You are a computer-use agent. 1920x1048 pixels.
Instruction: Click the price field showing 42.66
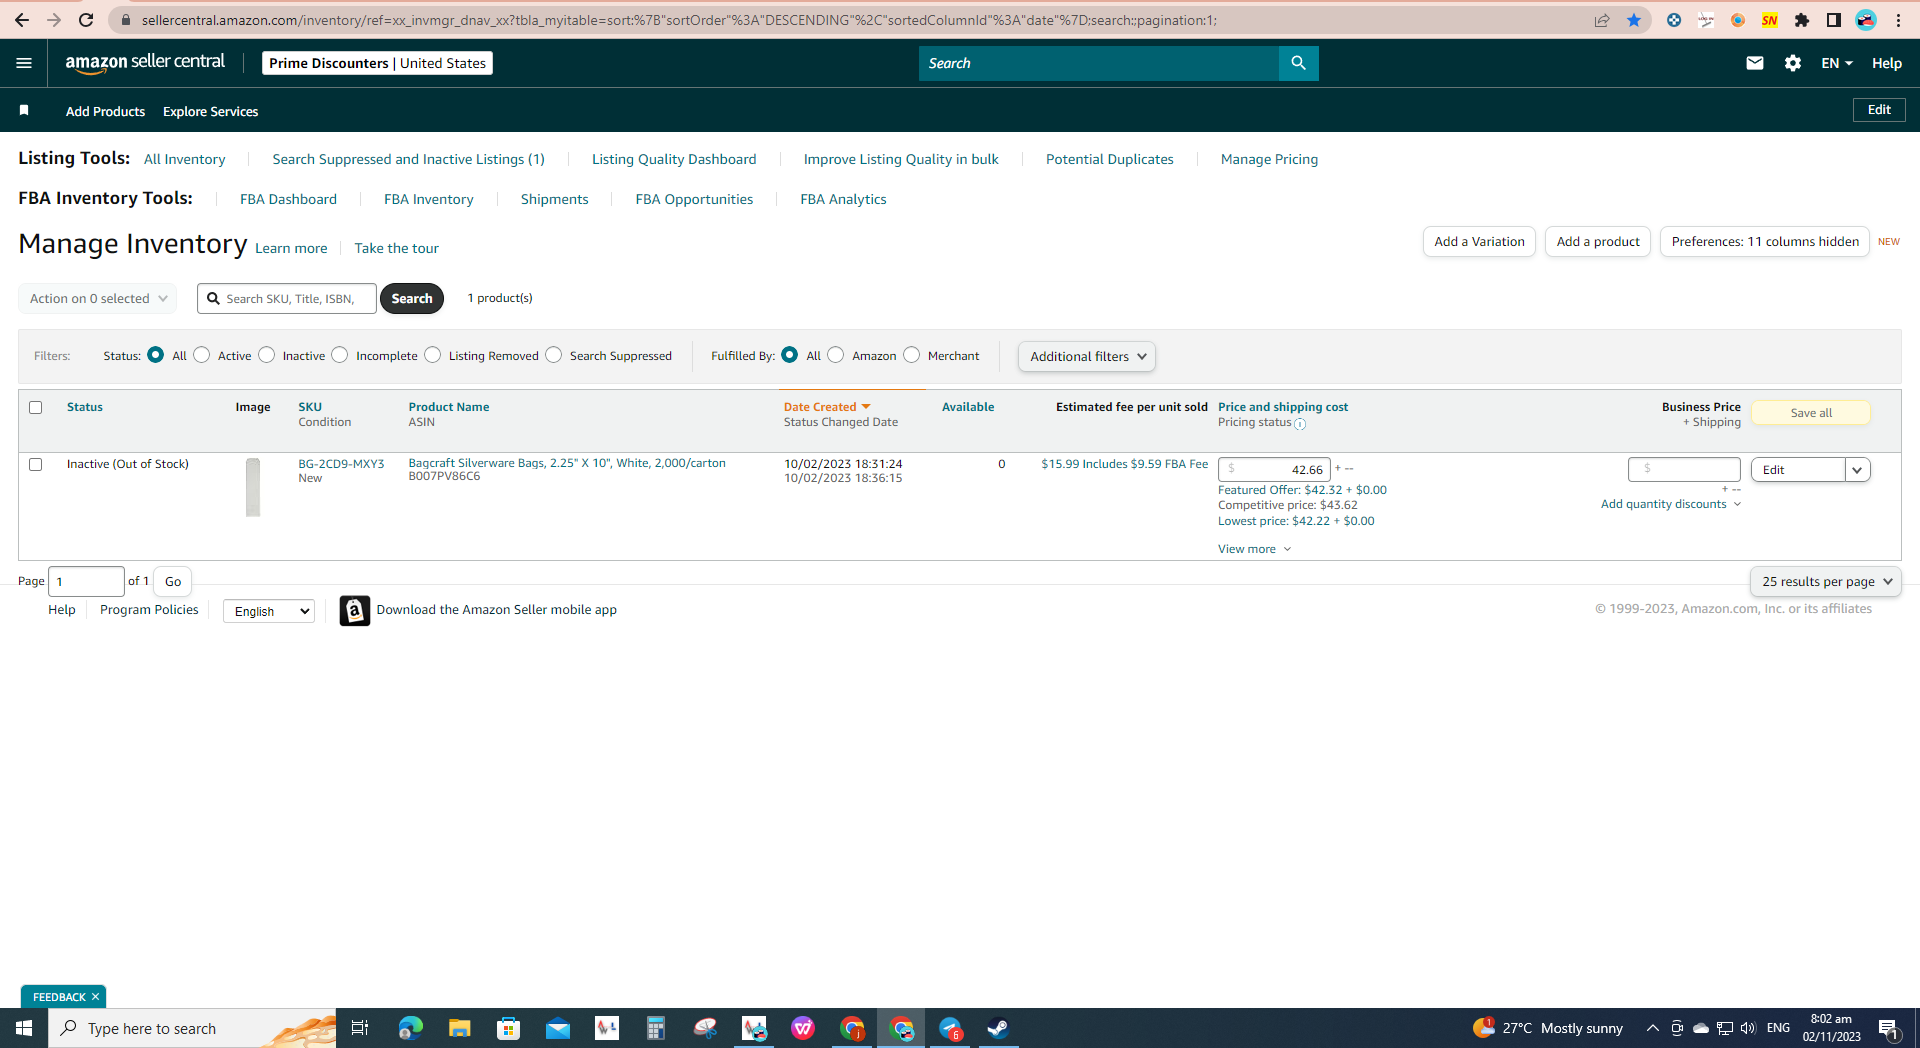coord(1274,470)
